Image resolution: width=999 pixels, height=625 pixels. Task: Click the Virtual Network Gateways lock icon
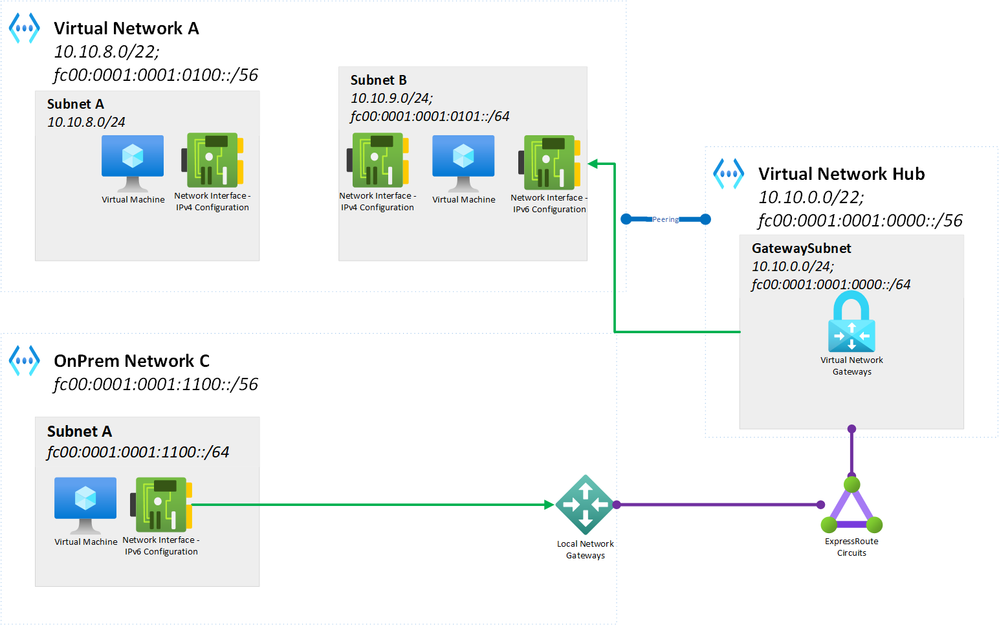pos(851,322)
